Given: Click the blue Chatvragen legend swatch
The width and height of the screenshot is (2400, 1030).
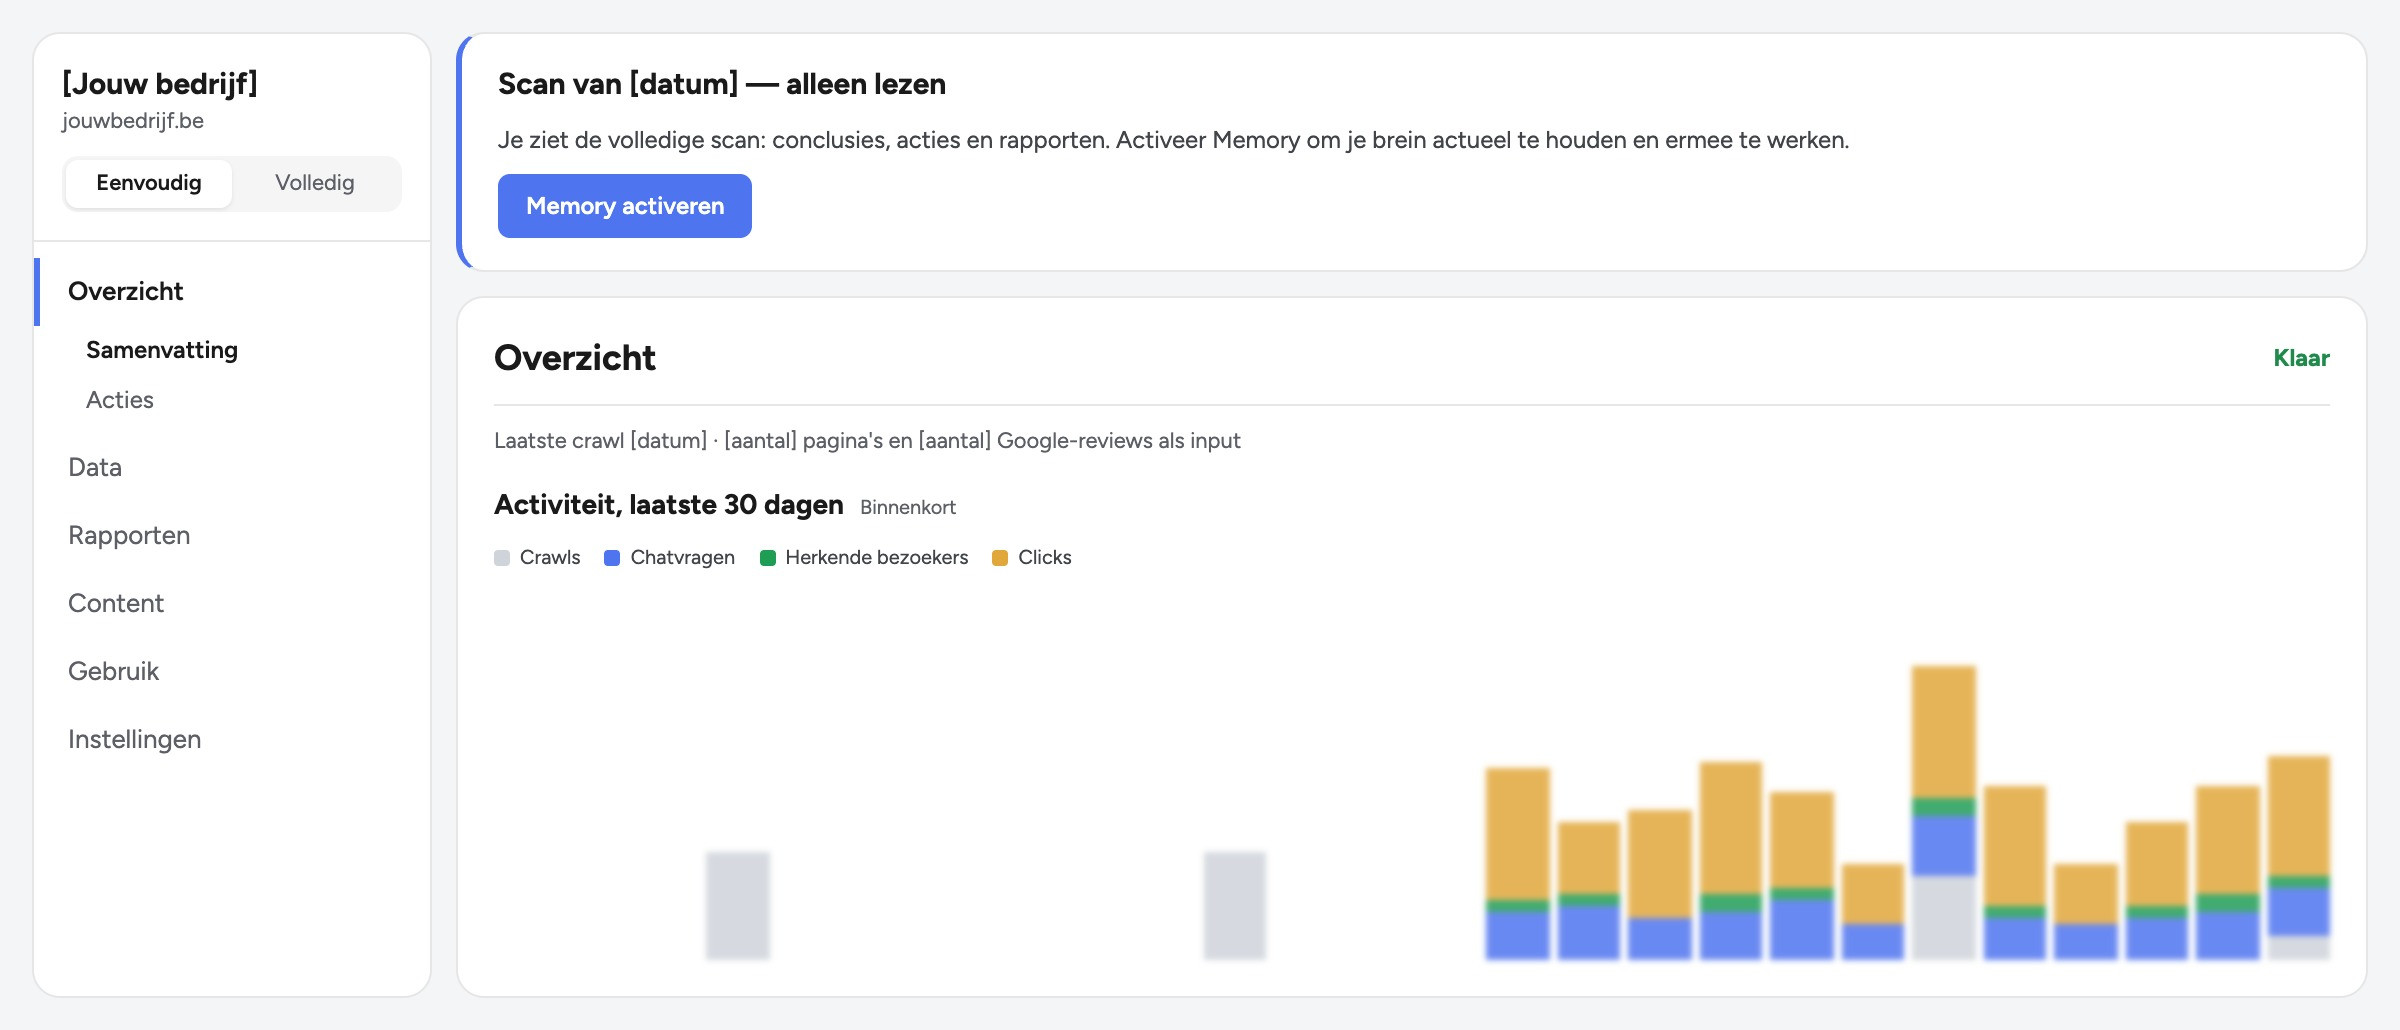Looking at the screenshot, I should [x=612, y=558].
